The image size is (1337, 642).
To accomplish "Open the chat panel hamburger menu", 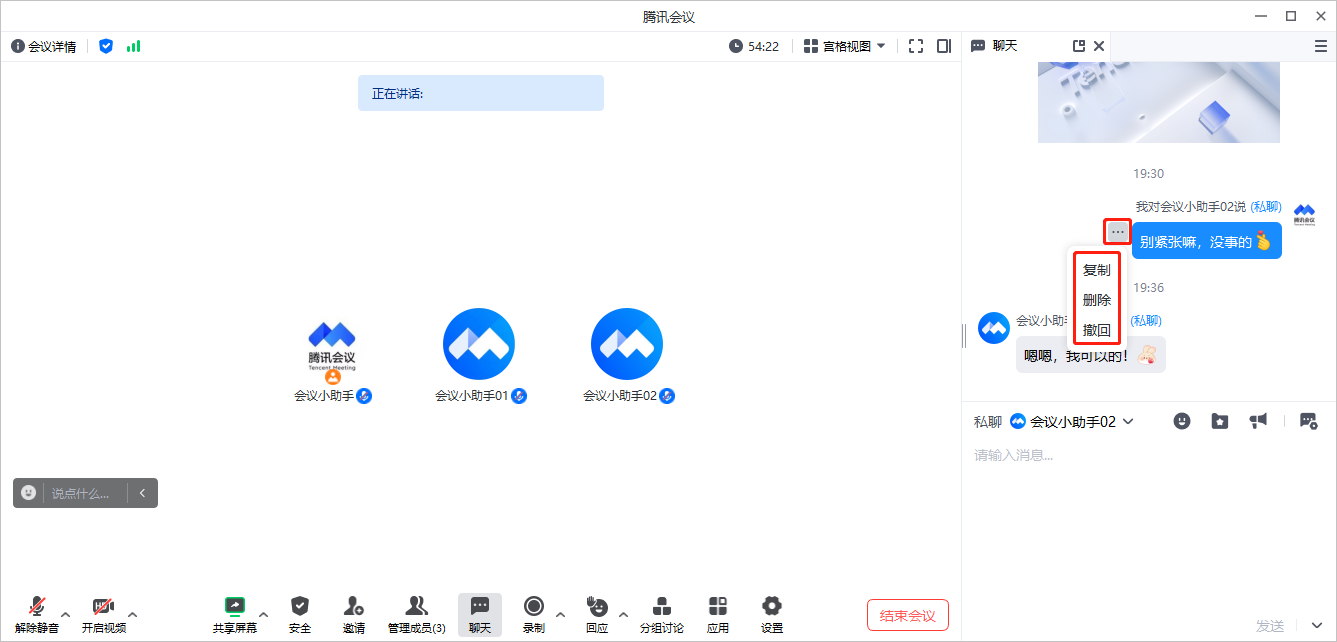I will click(1321, 46).
